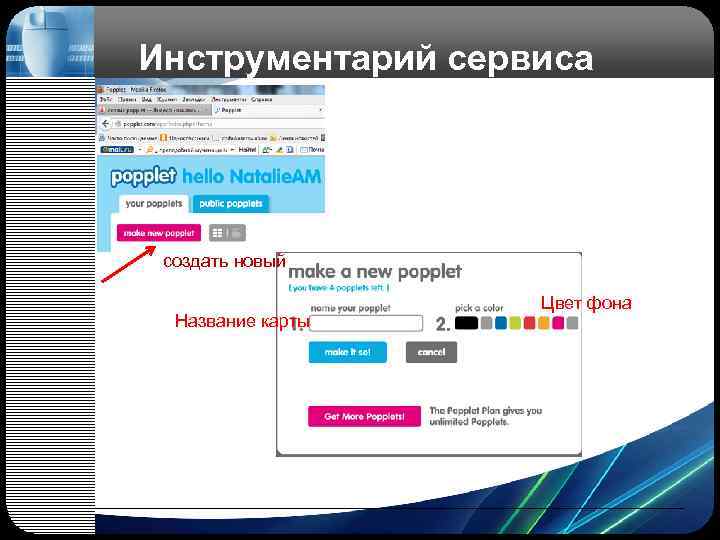Pick the orange color swatch
This screenshot has width=720, height=540.
(544, 323)
